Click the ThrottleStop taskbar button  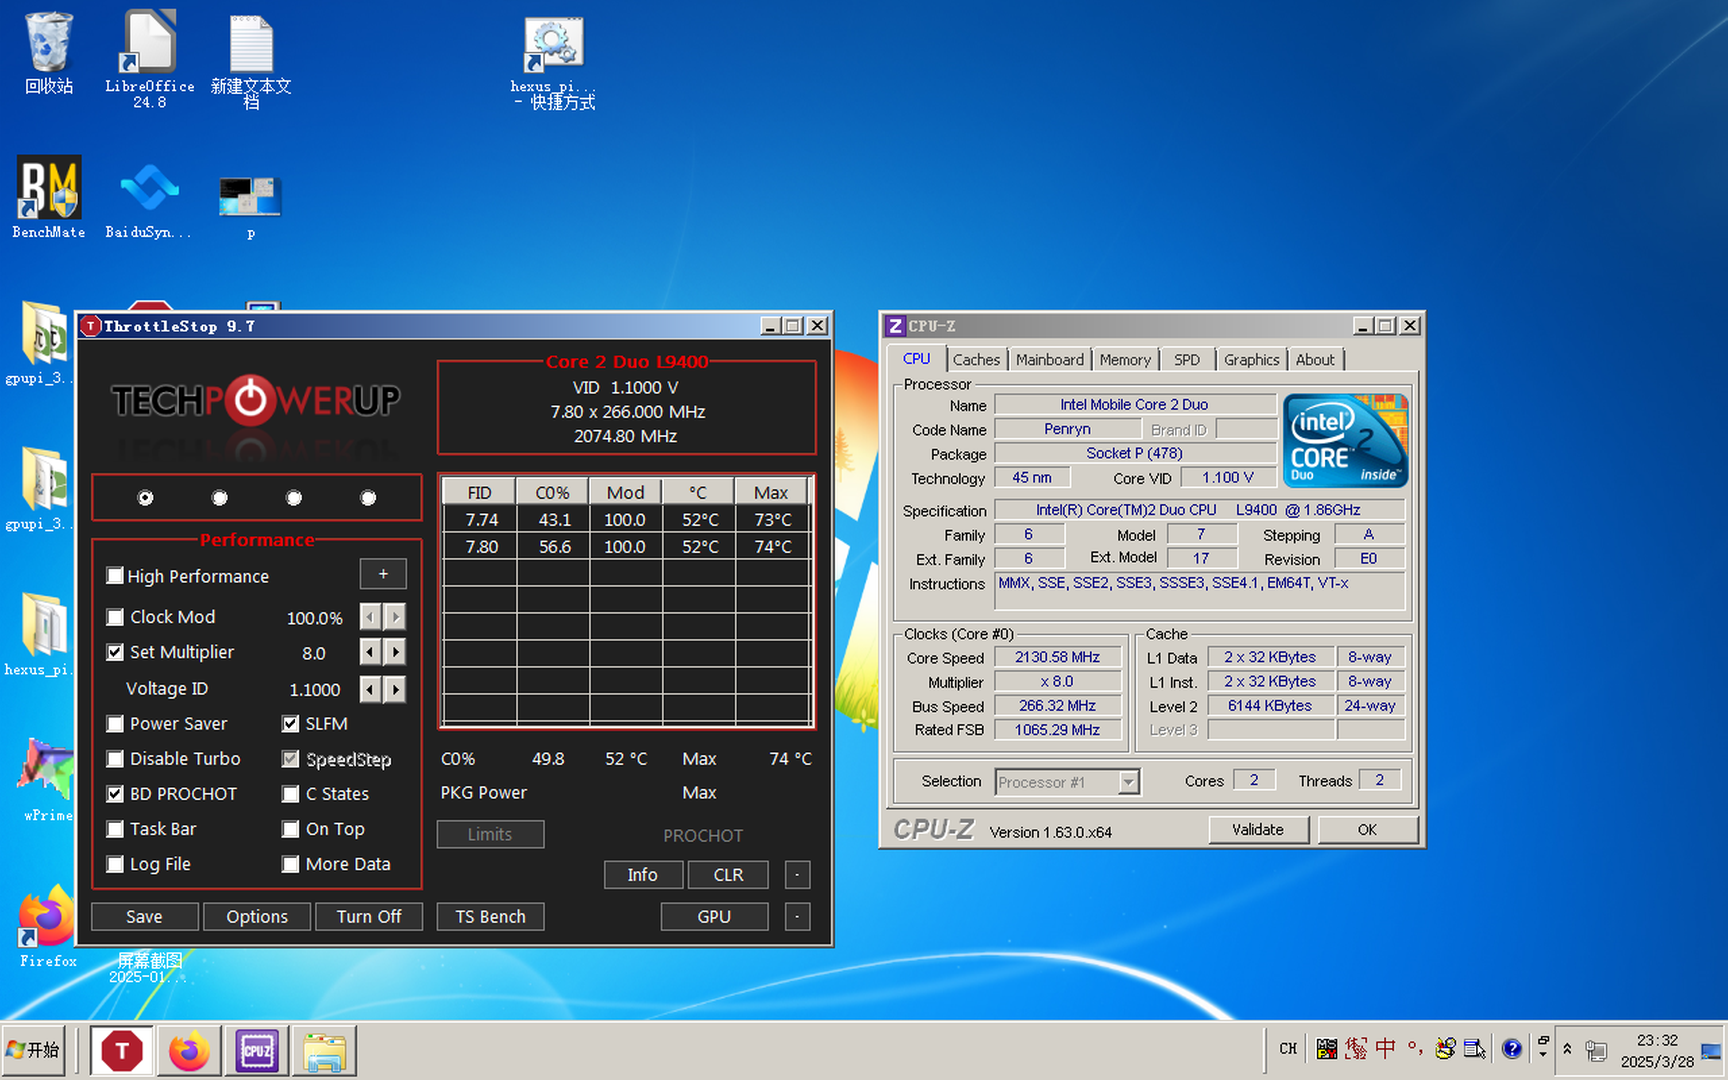click(122, 1050)
